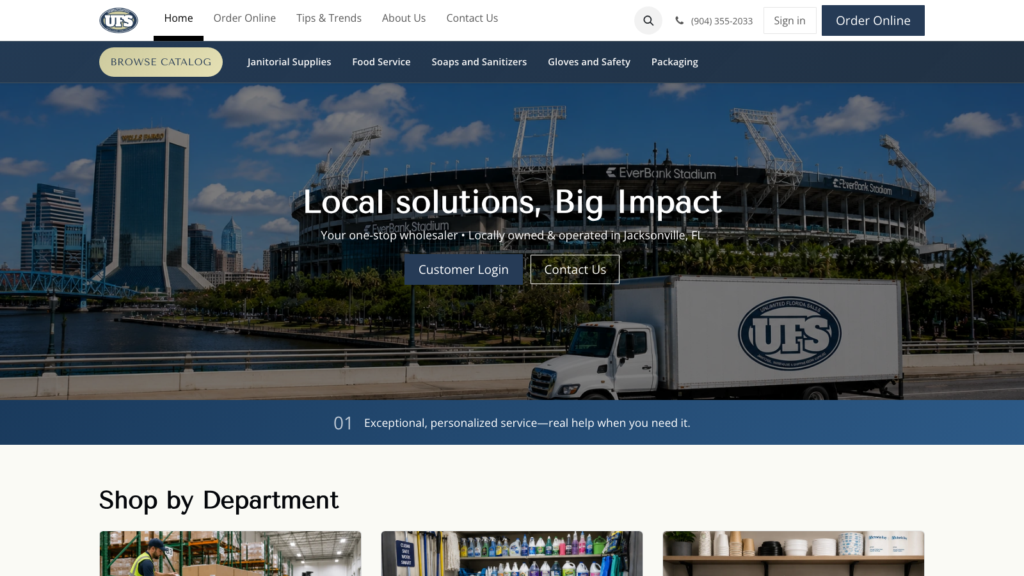Go to Tips & Trends page
This screenshot has height=576, width=1024.
coord(328,18)
